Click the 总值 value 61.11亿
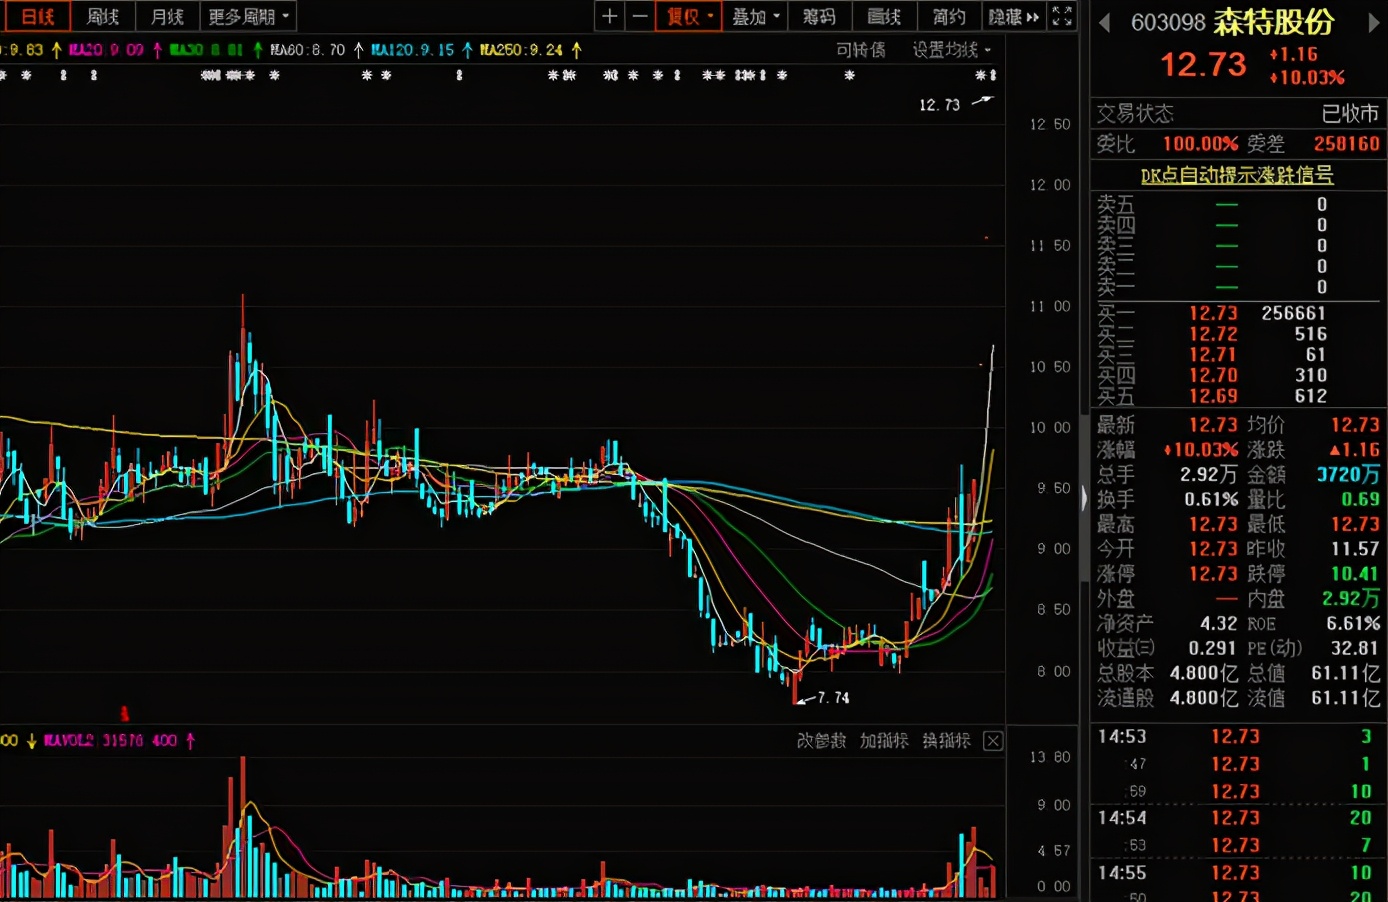Image resolution: width=1388 pixels, height=902 pixels. [x=1345, y=673]
